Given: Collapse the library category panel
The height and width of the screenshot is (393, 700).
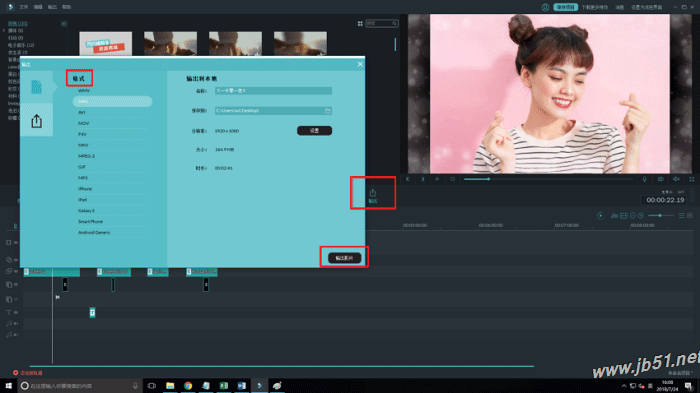Looking at the screenshot, I should [64, 24].
